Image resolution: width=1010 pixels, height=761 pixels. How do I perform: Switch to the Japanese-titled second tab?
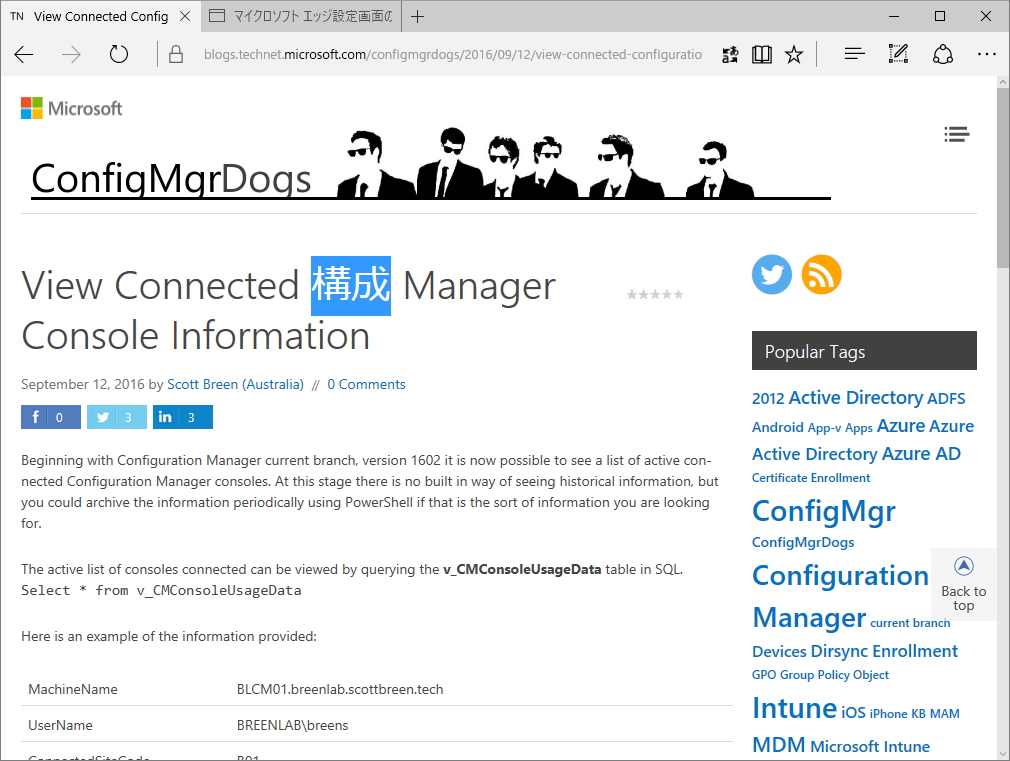tap(301, 16)
